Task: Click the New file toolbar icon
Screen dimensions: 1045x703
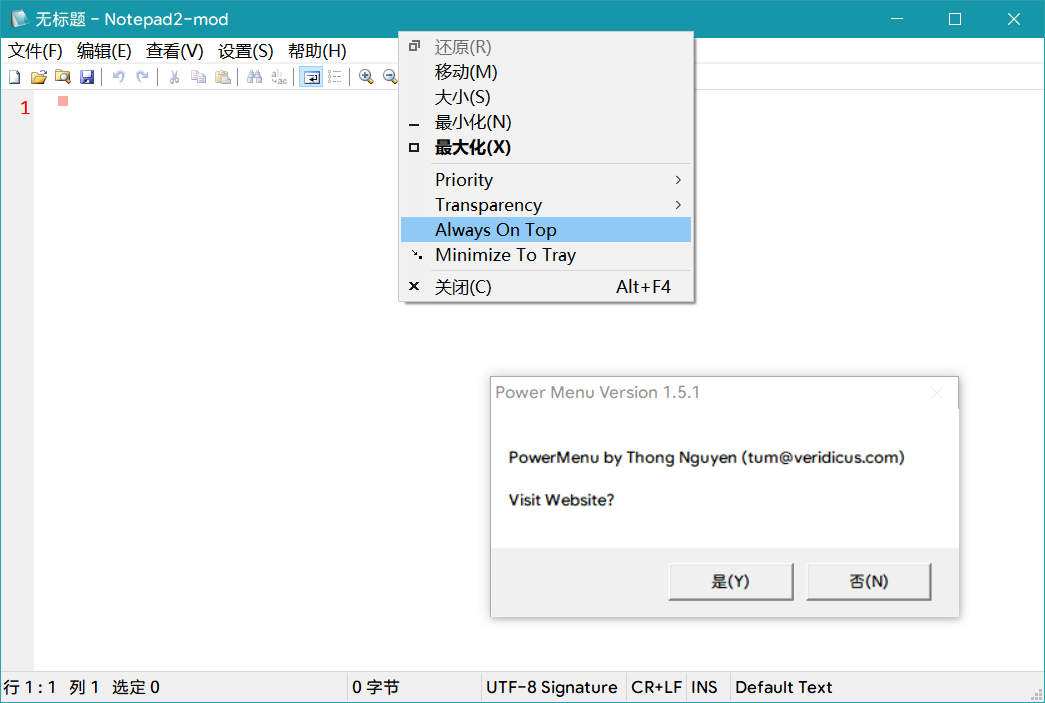Action: [x=14, y=77]
